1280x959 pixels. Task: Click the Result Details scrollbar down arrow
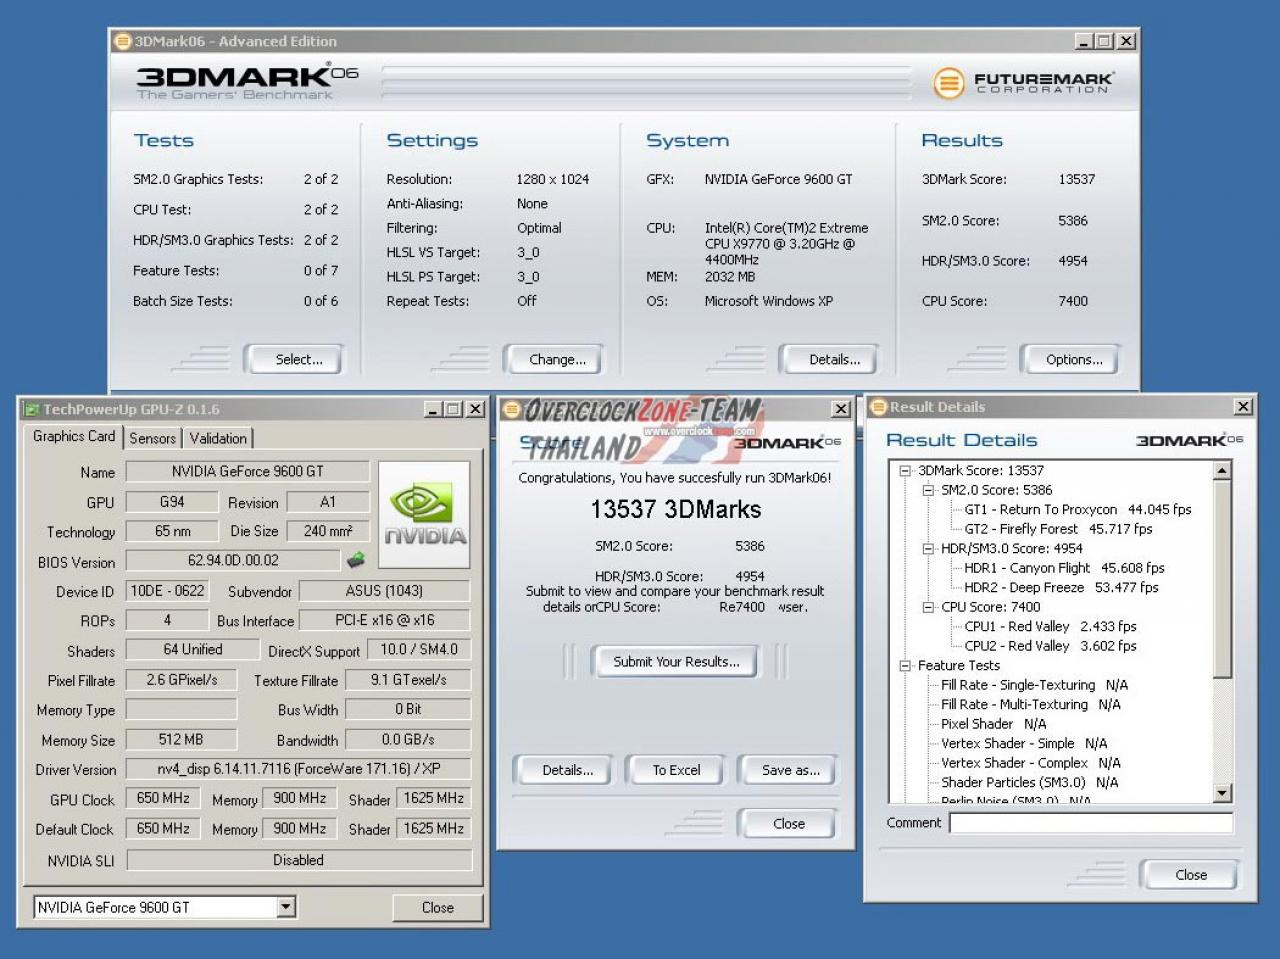1222,793
